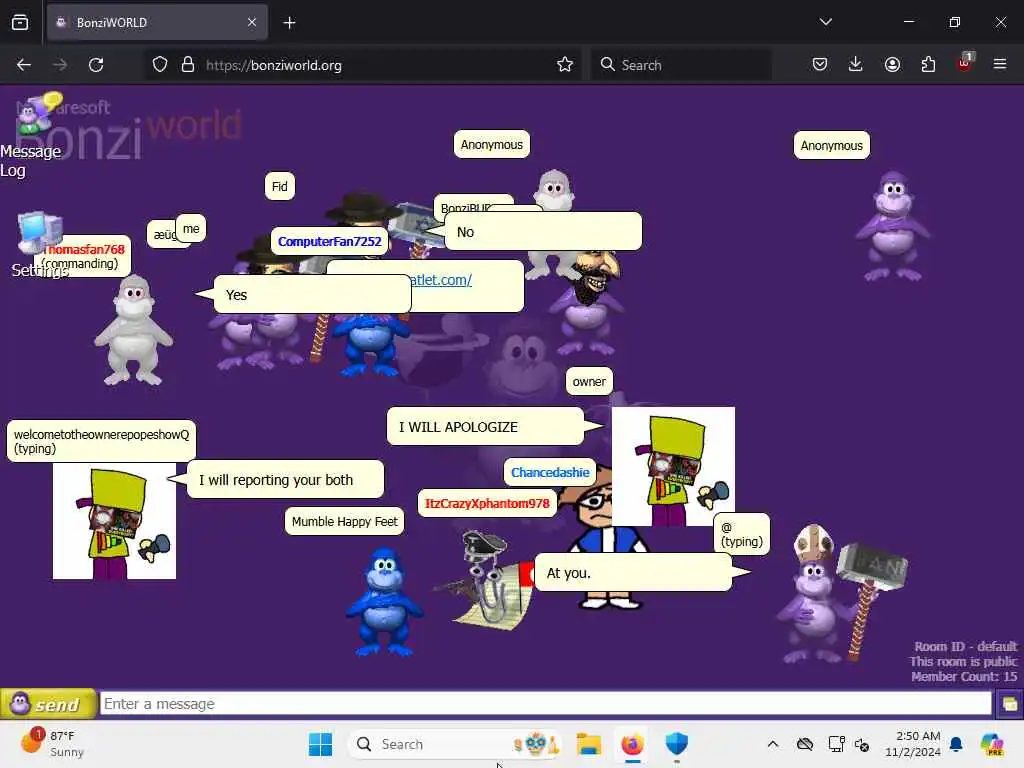
Task: Bookmark this page with the star
Action: pyautogui.click(x=565, y=65)
